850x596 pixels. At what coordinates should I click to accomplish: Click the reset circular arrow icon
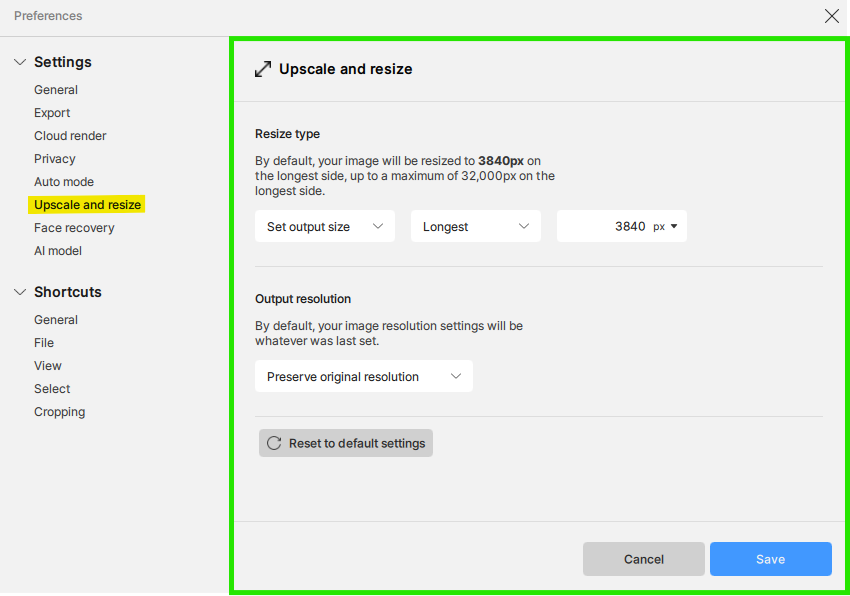click(x=274, y=443)
